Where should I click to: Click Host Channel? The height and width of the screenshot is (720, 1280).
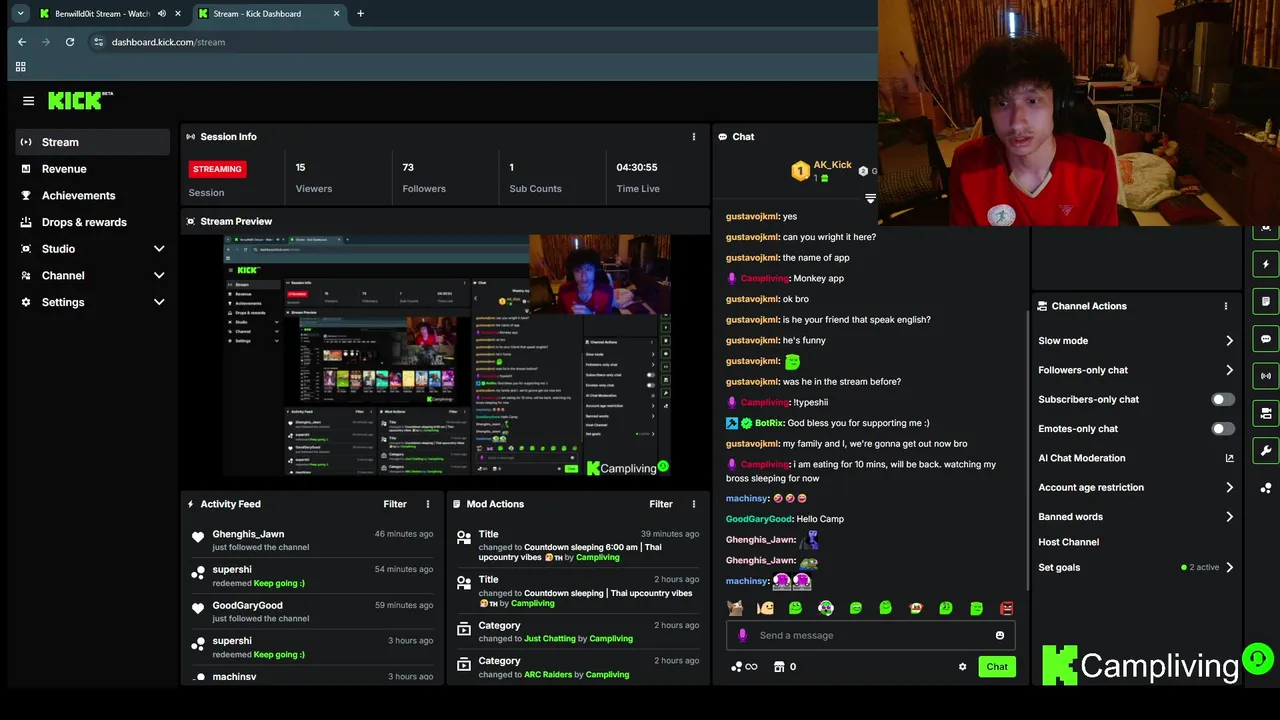coord(1068,542)
